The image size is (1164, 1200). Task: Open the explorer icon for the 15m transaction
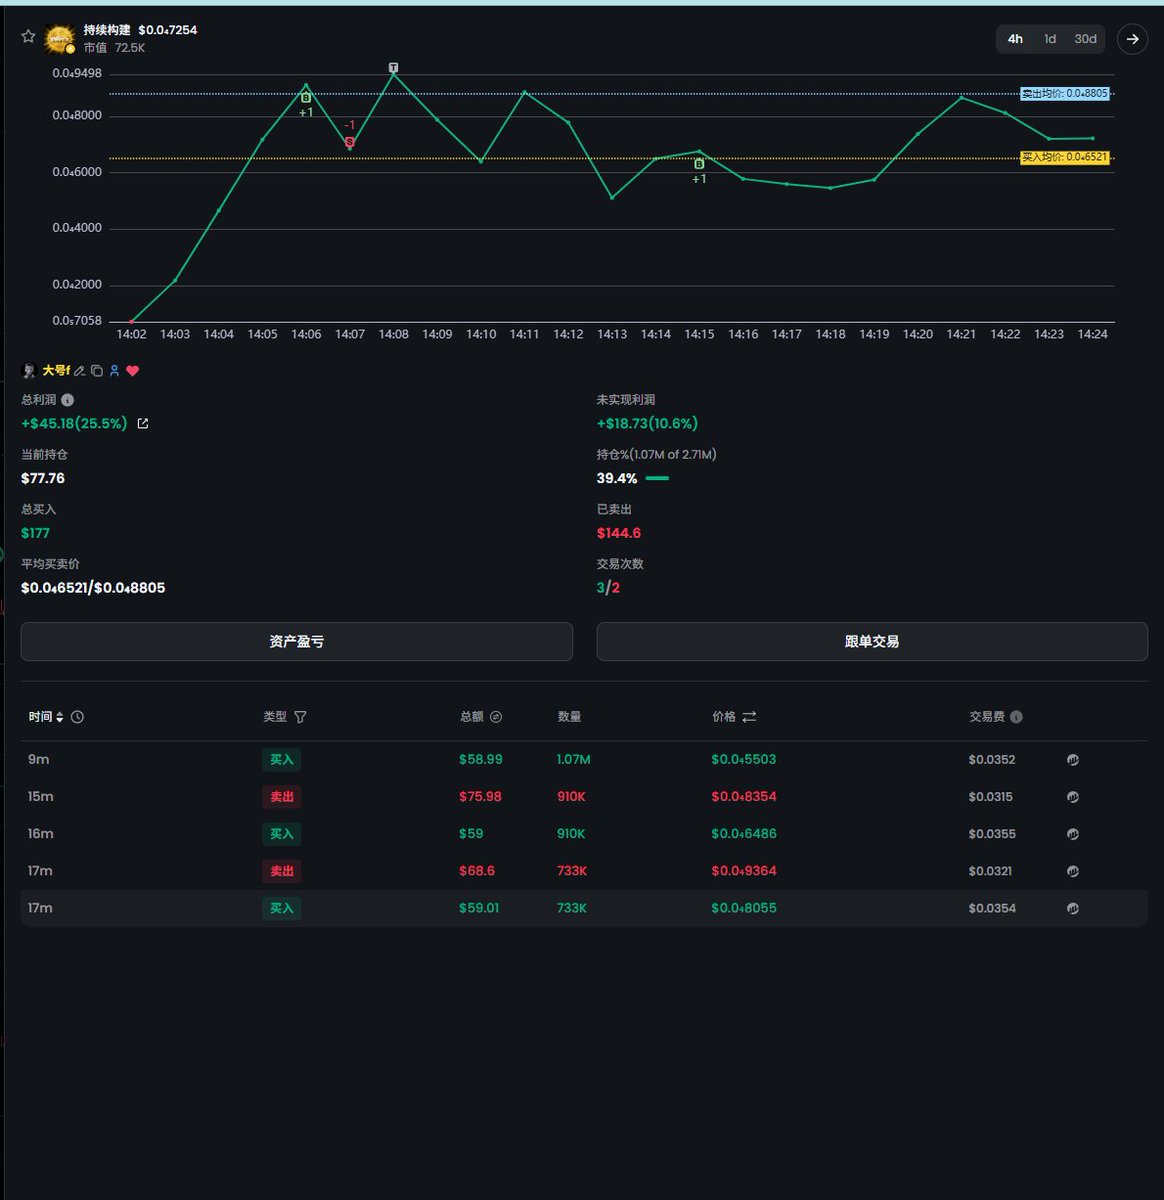coord(1073,797)
